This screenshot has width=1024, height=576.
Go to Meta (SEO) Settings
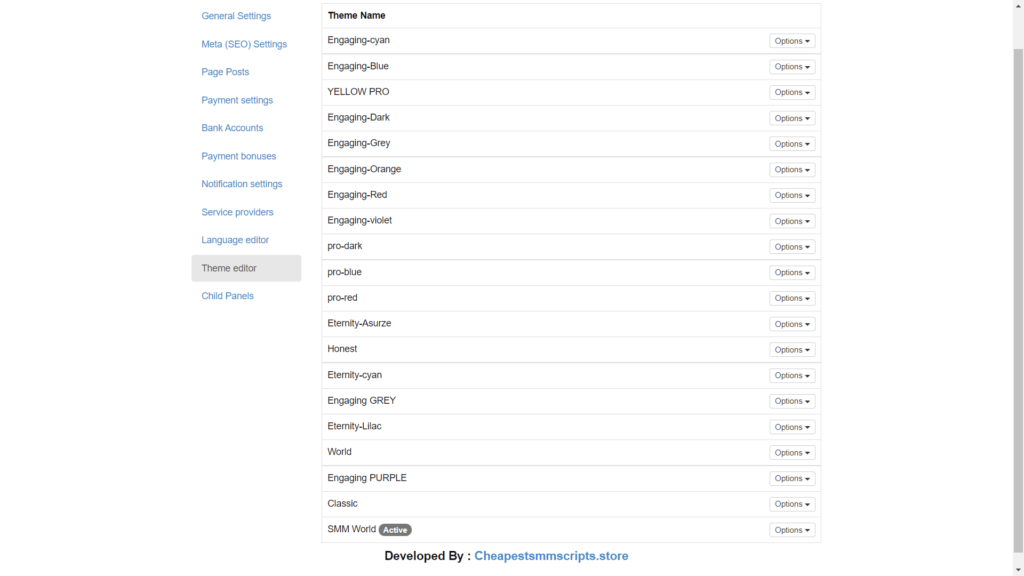[x=244, y=44]
